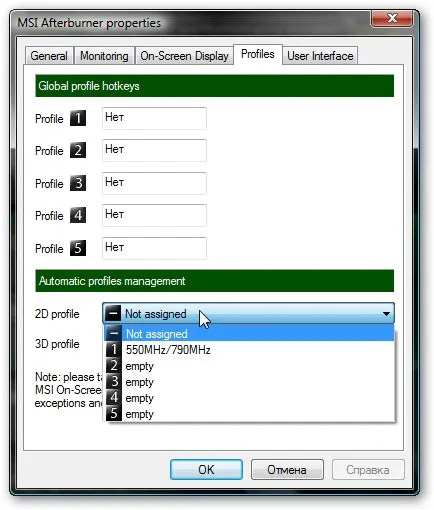Click the Profile 2 number icon
The width and height of the screenshot is (434, 510).
coord(78,150)
